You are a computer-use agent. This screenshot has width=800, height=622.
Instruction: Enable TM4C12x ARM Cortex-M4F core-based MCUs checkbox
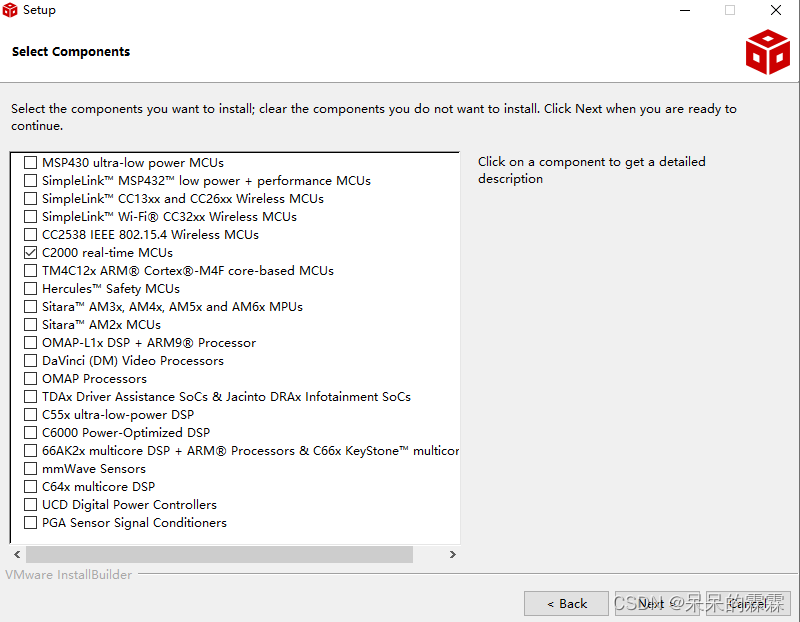[31, 270]
